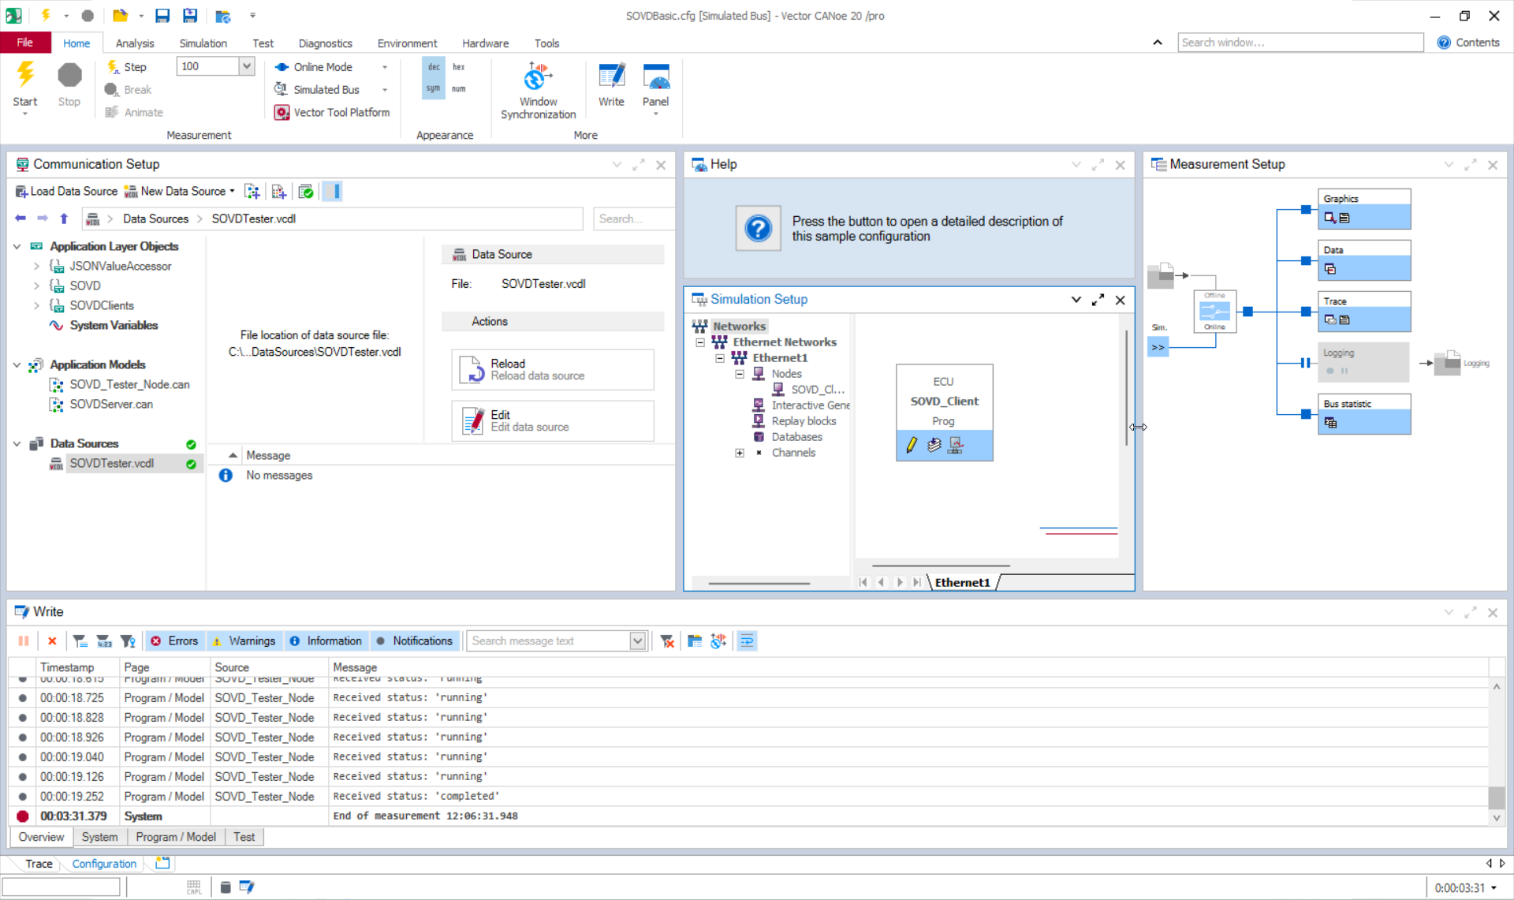Click the Search message text field
This screenshot has width=1514, height=900.
tap(549, 641)
